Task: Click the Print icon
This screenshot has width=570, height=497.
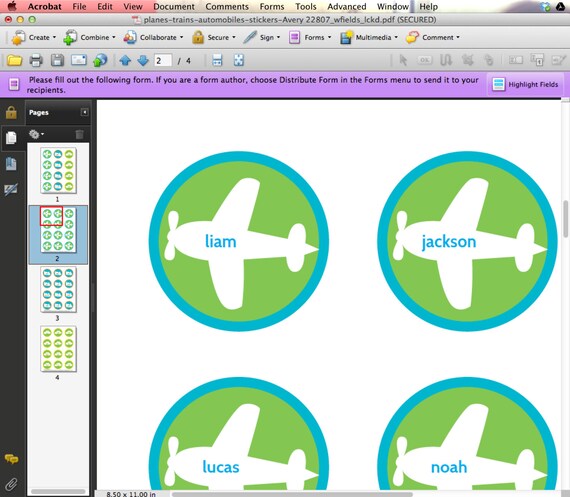Action: coord(36,60)
